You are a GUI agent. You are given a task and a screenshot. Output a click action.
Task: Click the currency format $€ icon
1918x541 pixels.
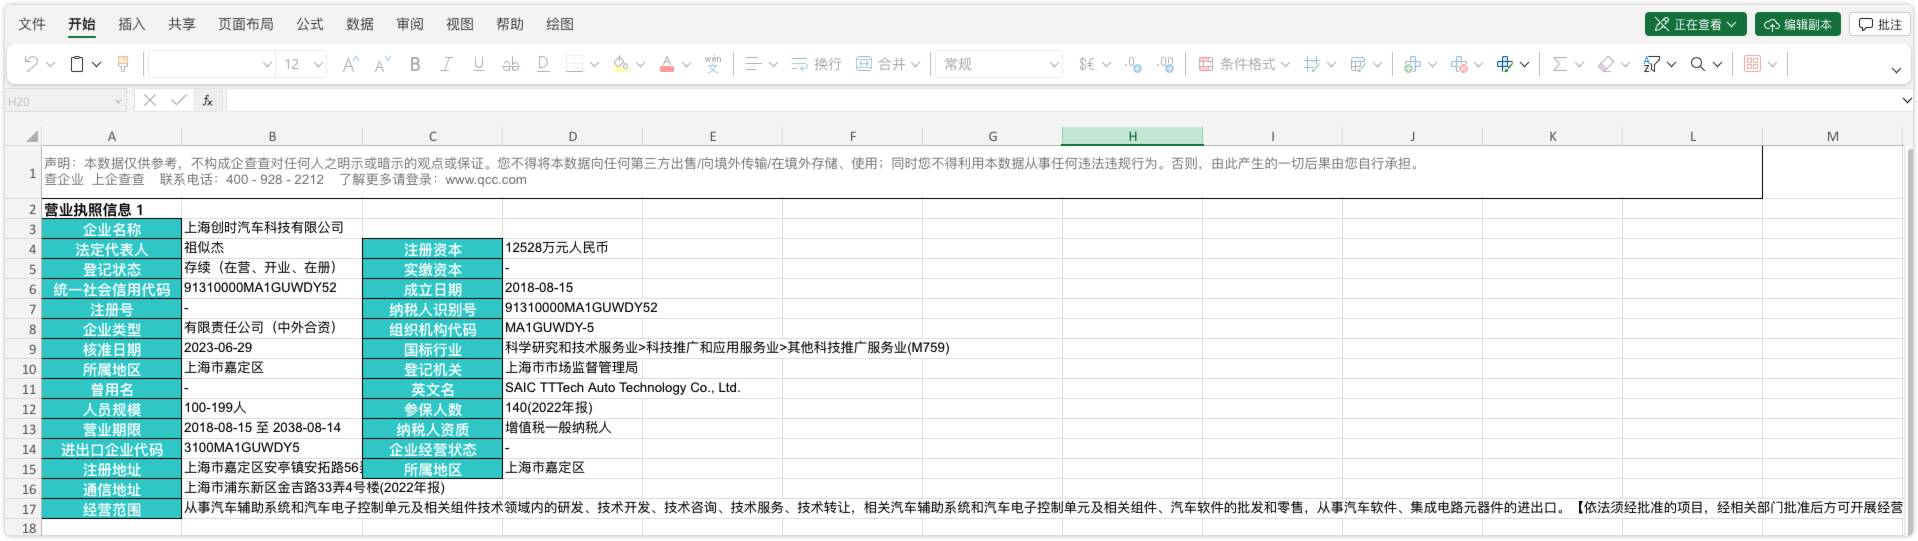point(1087,64)
